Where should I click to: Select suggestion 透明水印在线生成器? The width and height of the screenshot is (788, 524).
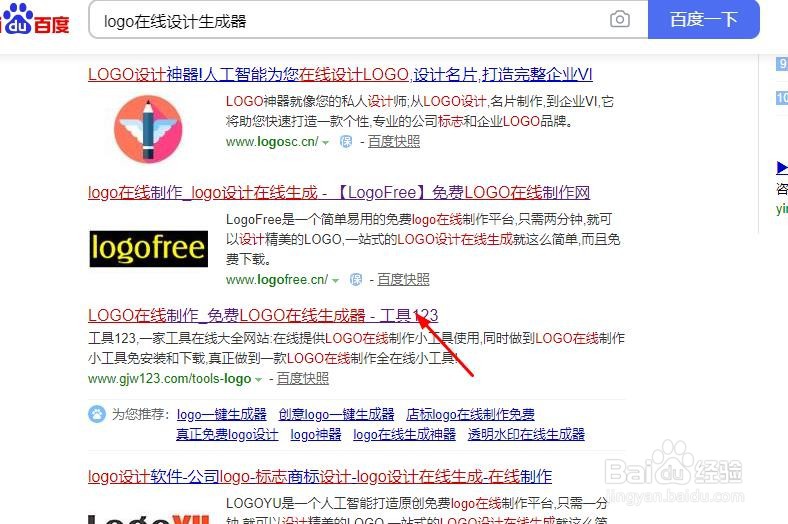526,435
